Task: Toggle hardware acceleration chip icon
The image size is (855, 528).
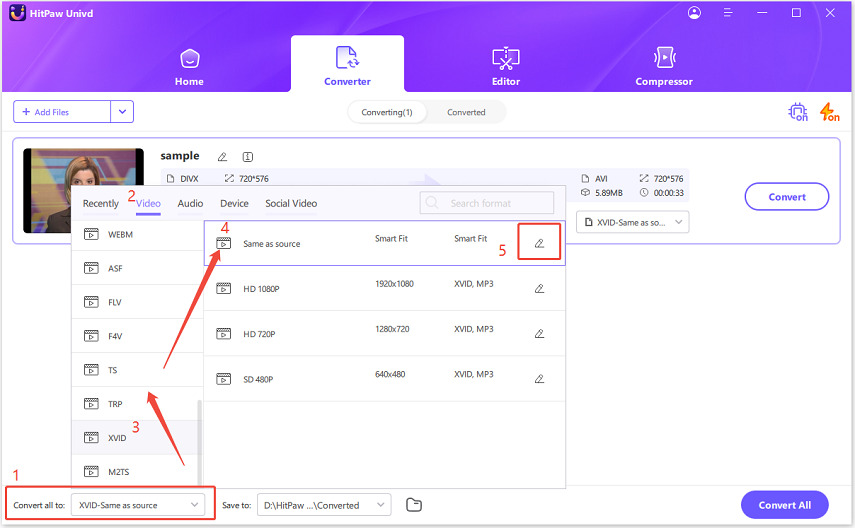Action: click(x=798, y=112)
